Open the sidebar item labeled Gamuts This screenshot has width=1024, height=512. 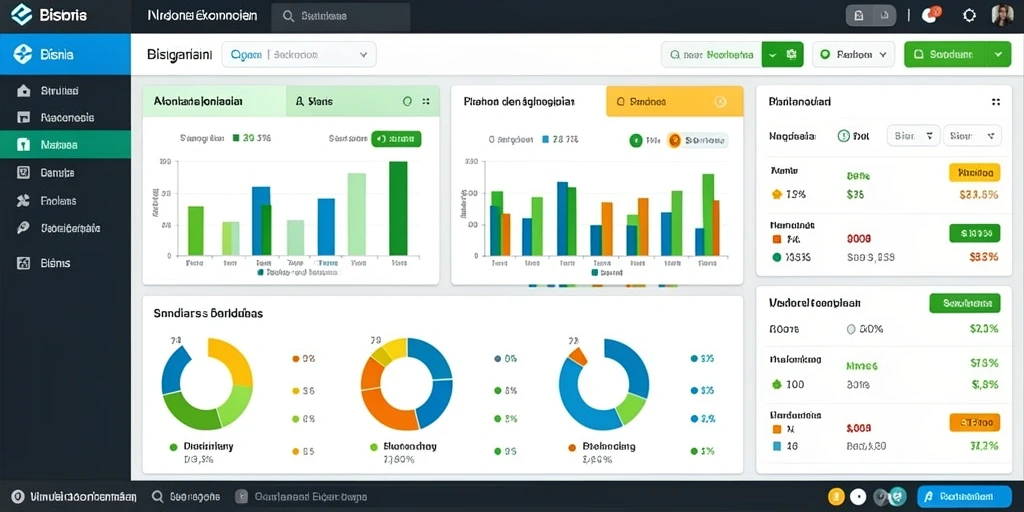[65, 173]
